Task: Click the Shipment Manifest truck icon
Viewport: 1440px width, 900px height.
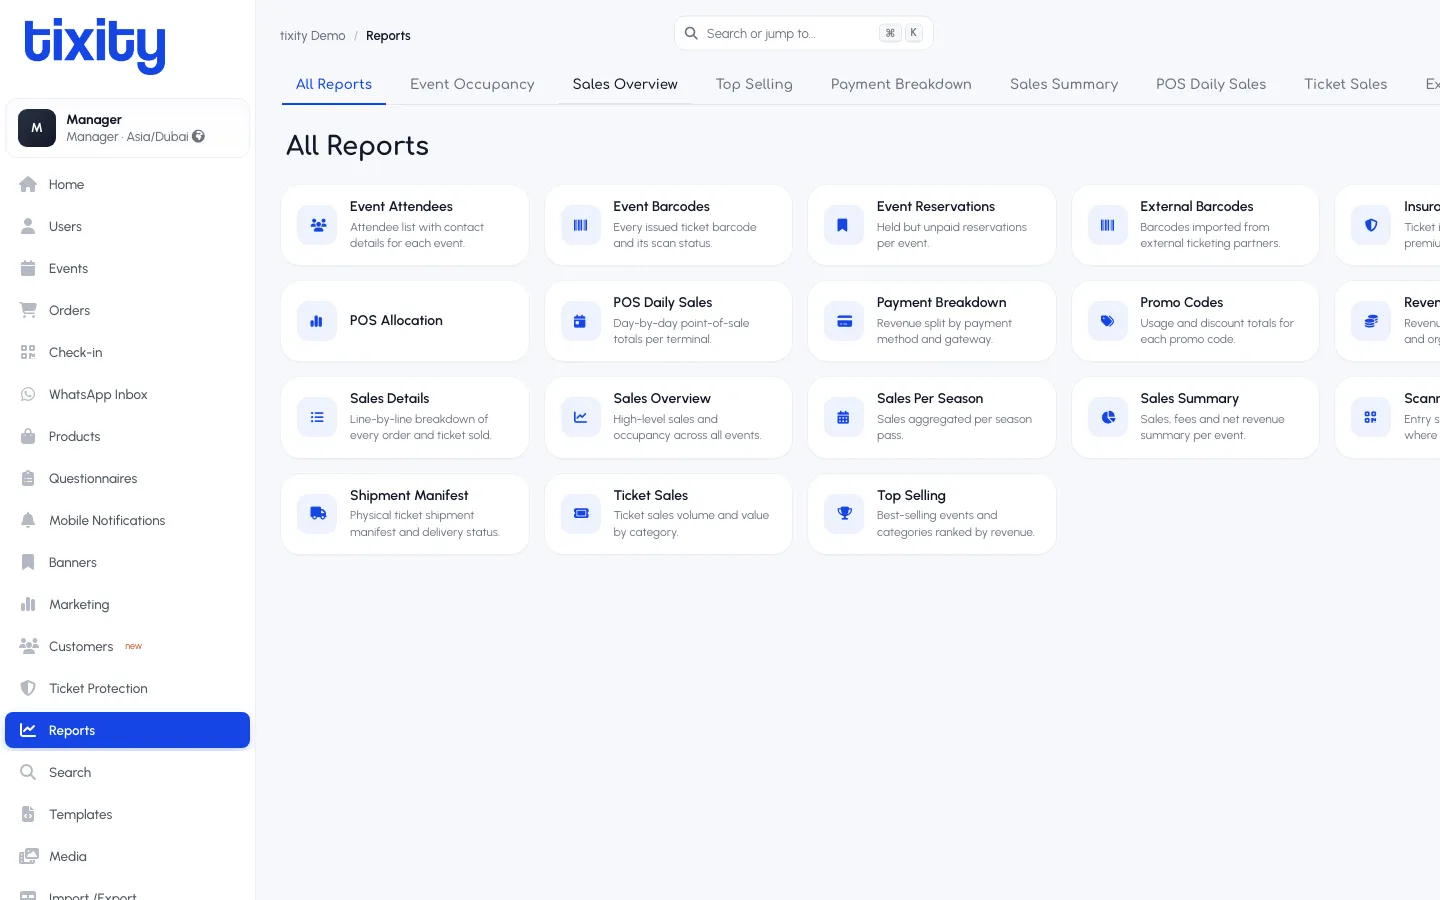Action: [x=318, y=513]
